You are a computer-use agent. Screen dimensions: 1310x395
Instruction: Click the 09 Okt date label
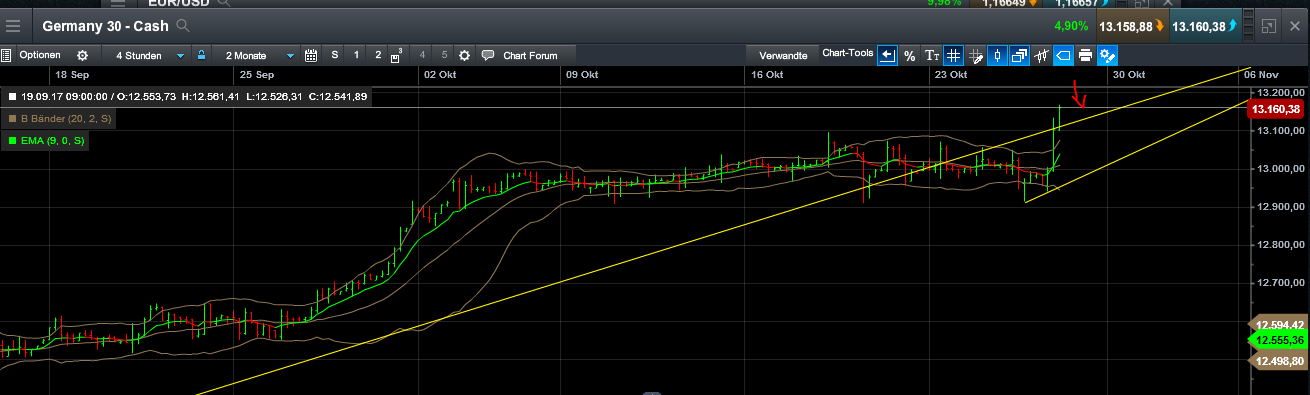click(582, 75)
